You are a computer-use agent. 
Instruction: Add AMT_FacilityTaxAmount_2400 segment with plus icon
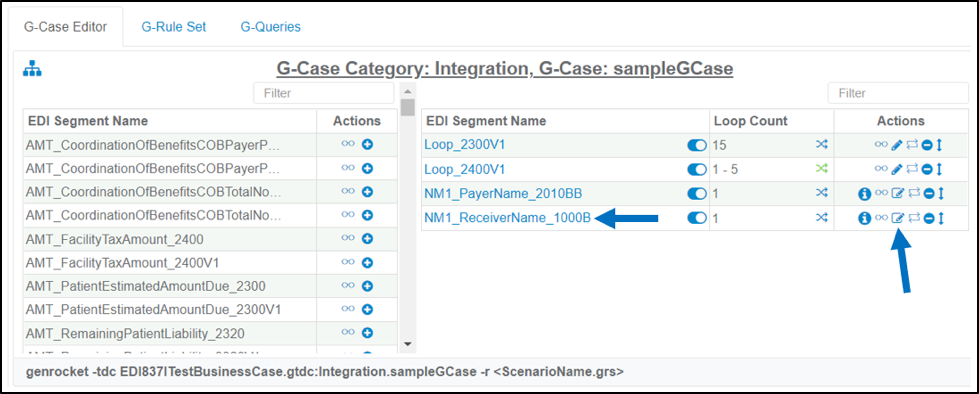click(x=367, y=239)
